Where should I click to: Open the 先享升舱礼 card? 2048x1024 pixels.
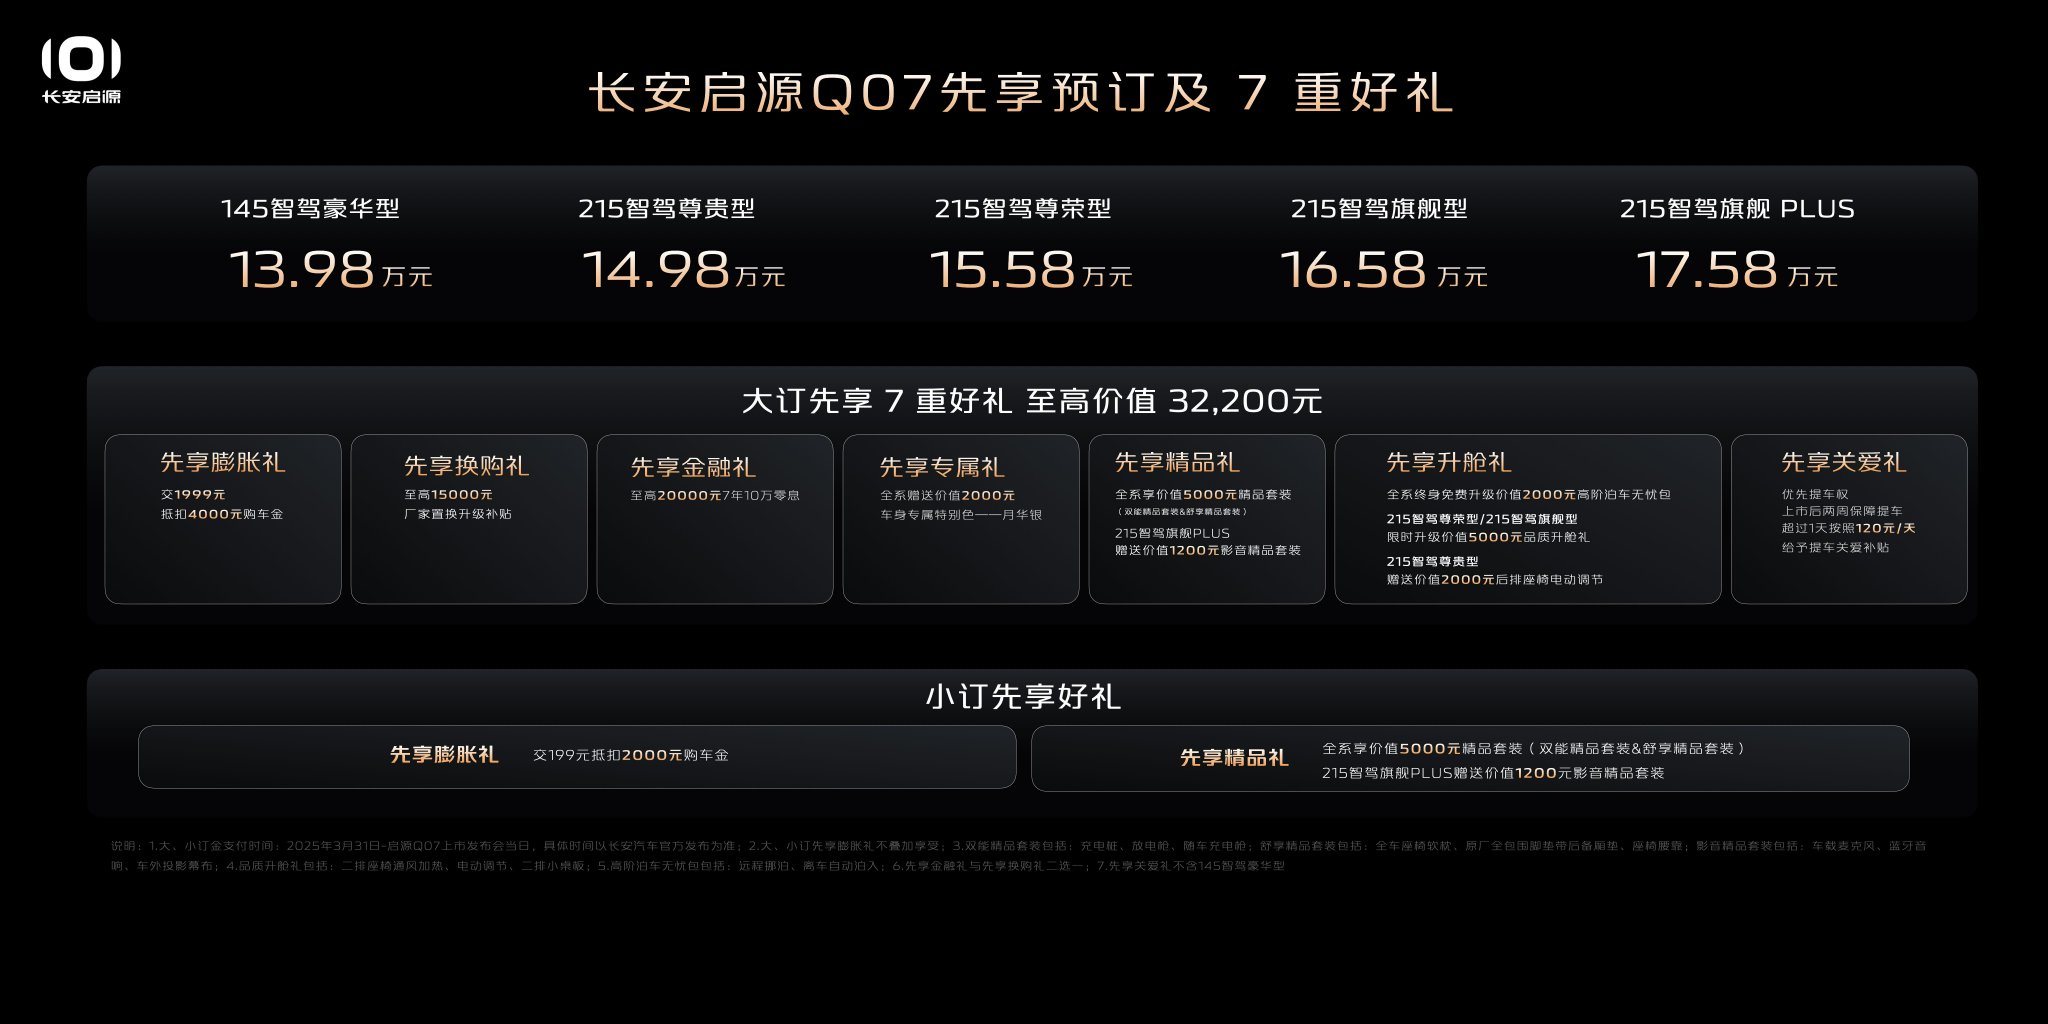coord(1527,519)
